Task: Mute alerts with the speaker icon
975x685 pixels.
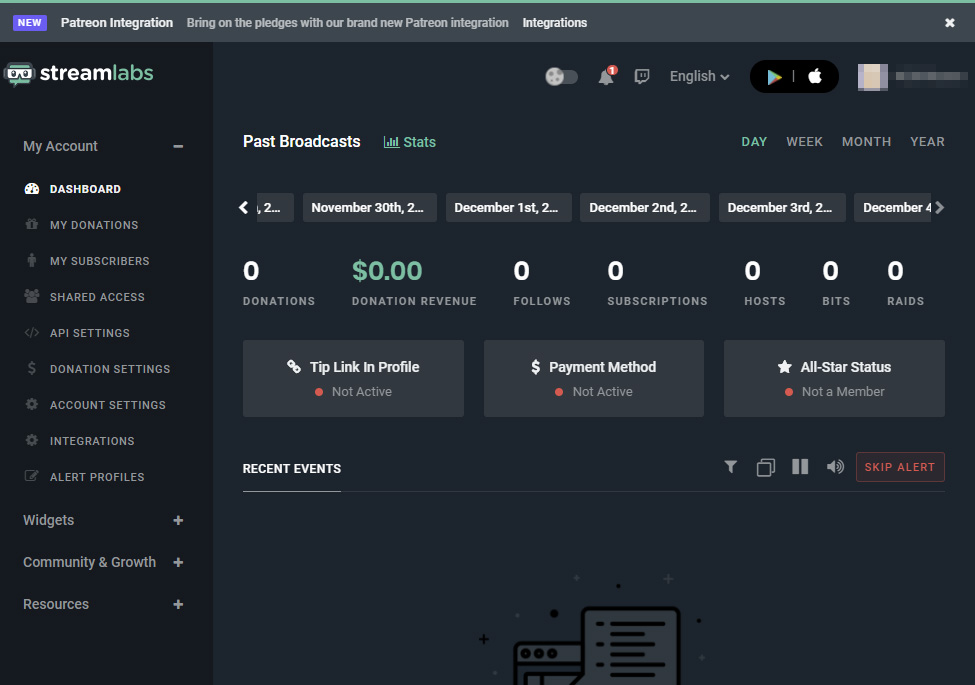Action: (x=835, y=467)
